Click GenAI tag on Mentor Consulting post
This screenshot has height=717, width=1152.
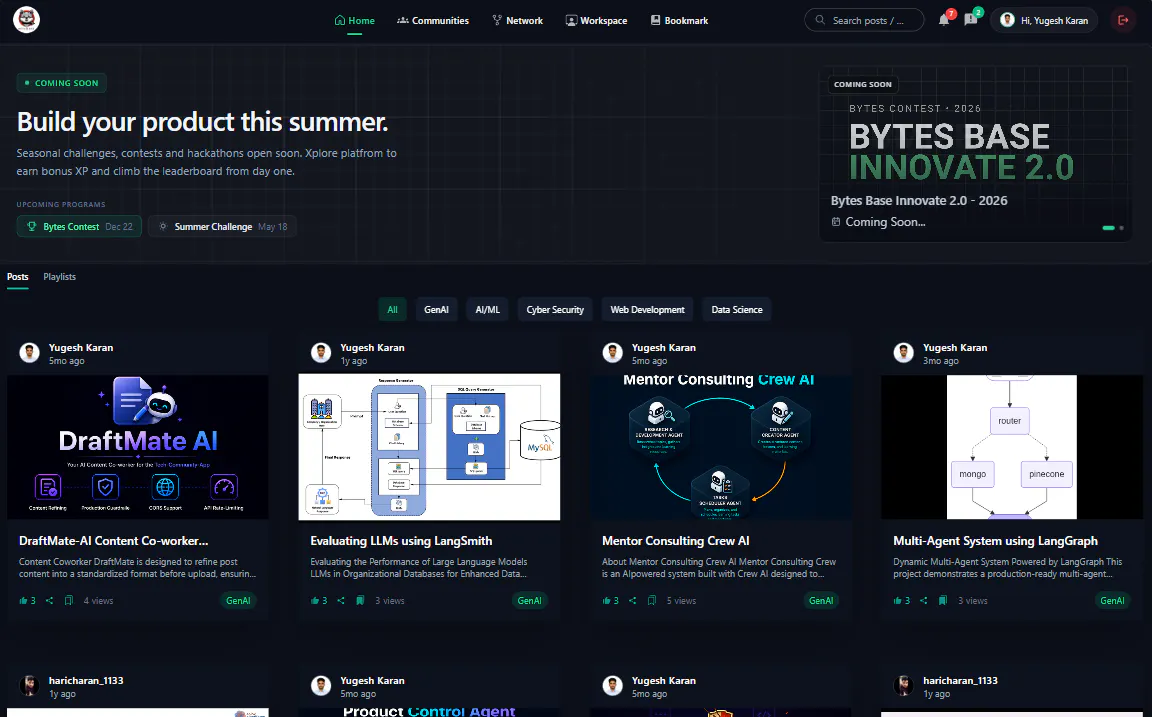821,601
